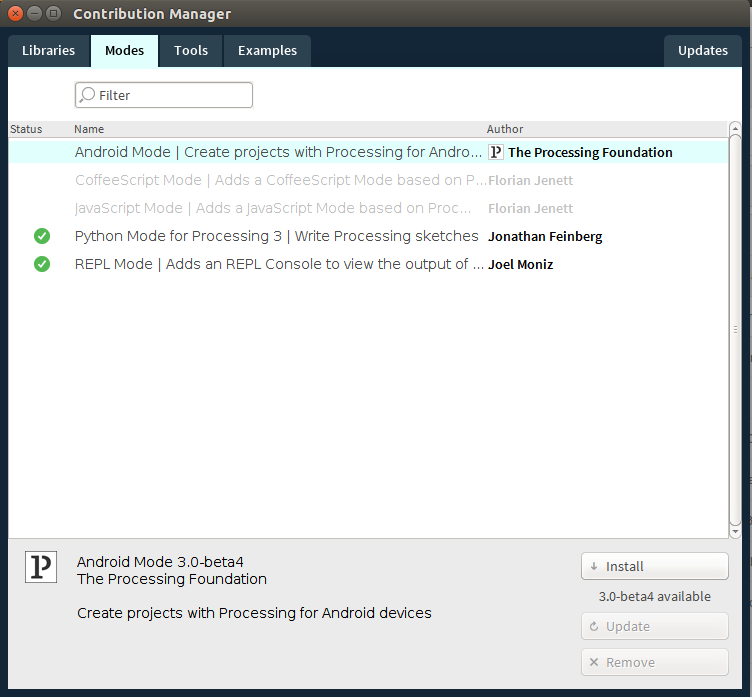Install Android Mode with Install button

click(655, 566)
